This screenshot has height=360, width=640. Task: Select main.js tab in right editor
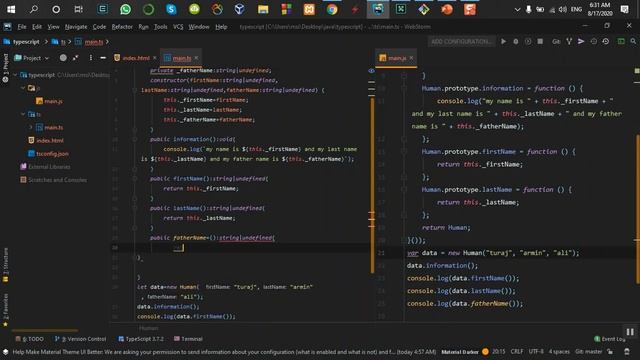pyautogui.click(x=396, y=58)
